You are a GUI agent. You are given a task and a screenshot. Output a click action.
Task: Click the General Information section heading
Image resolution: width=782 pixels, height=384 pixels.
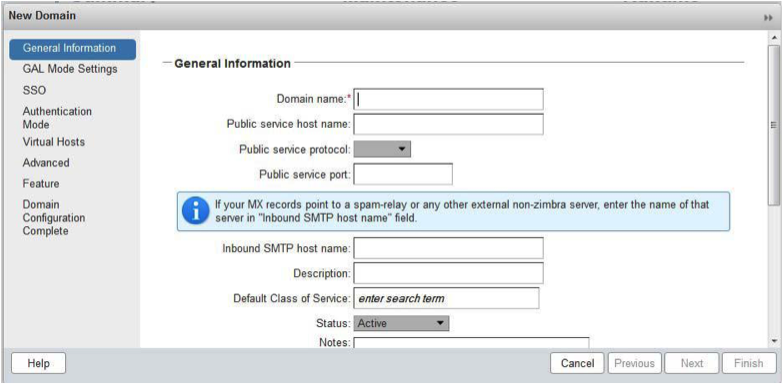[x=232, y=64]
